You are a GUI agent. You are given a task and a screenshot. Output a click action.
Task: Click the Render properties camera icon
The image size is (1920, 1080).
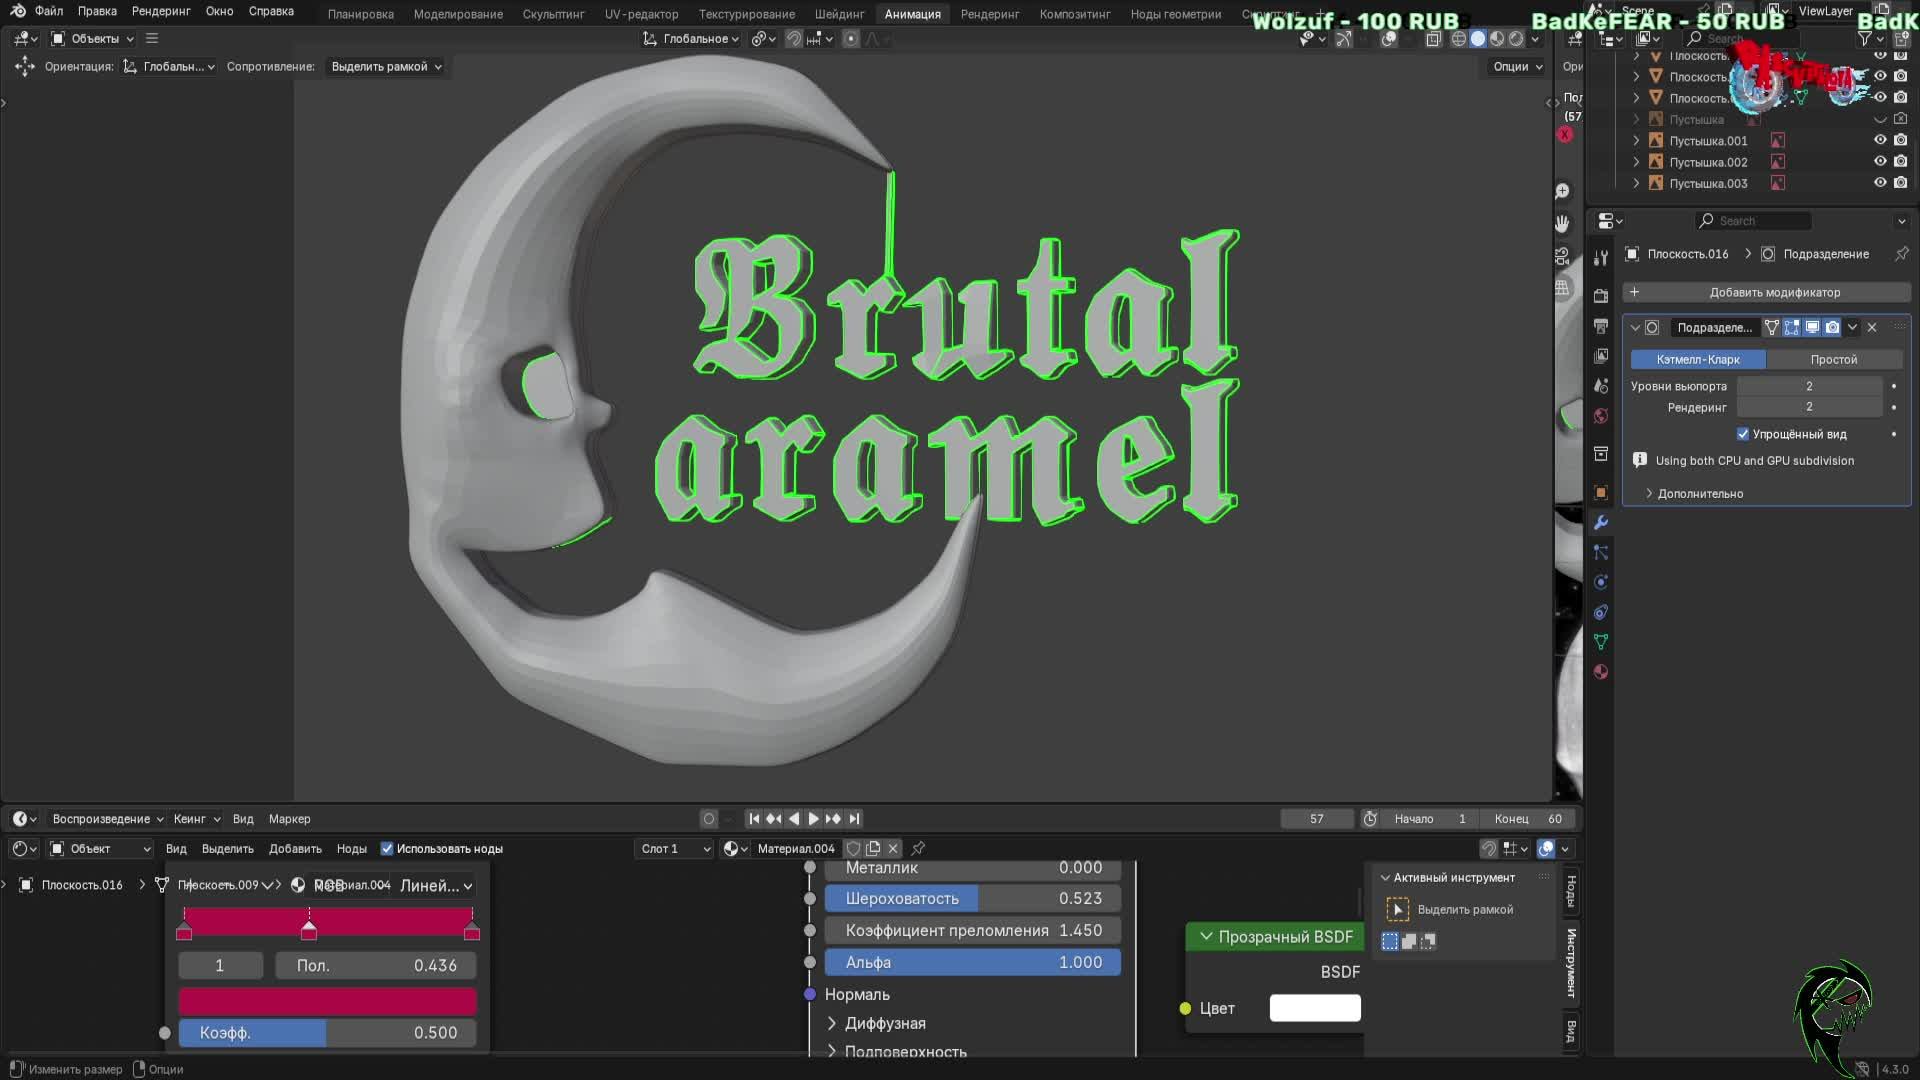[1601, 296]
